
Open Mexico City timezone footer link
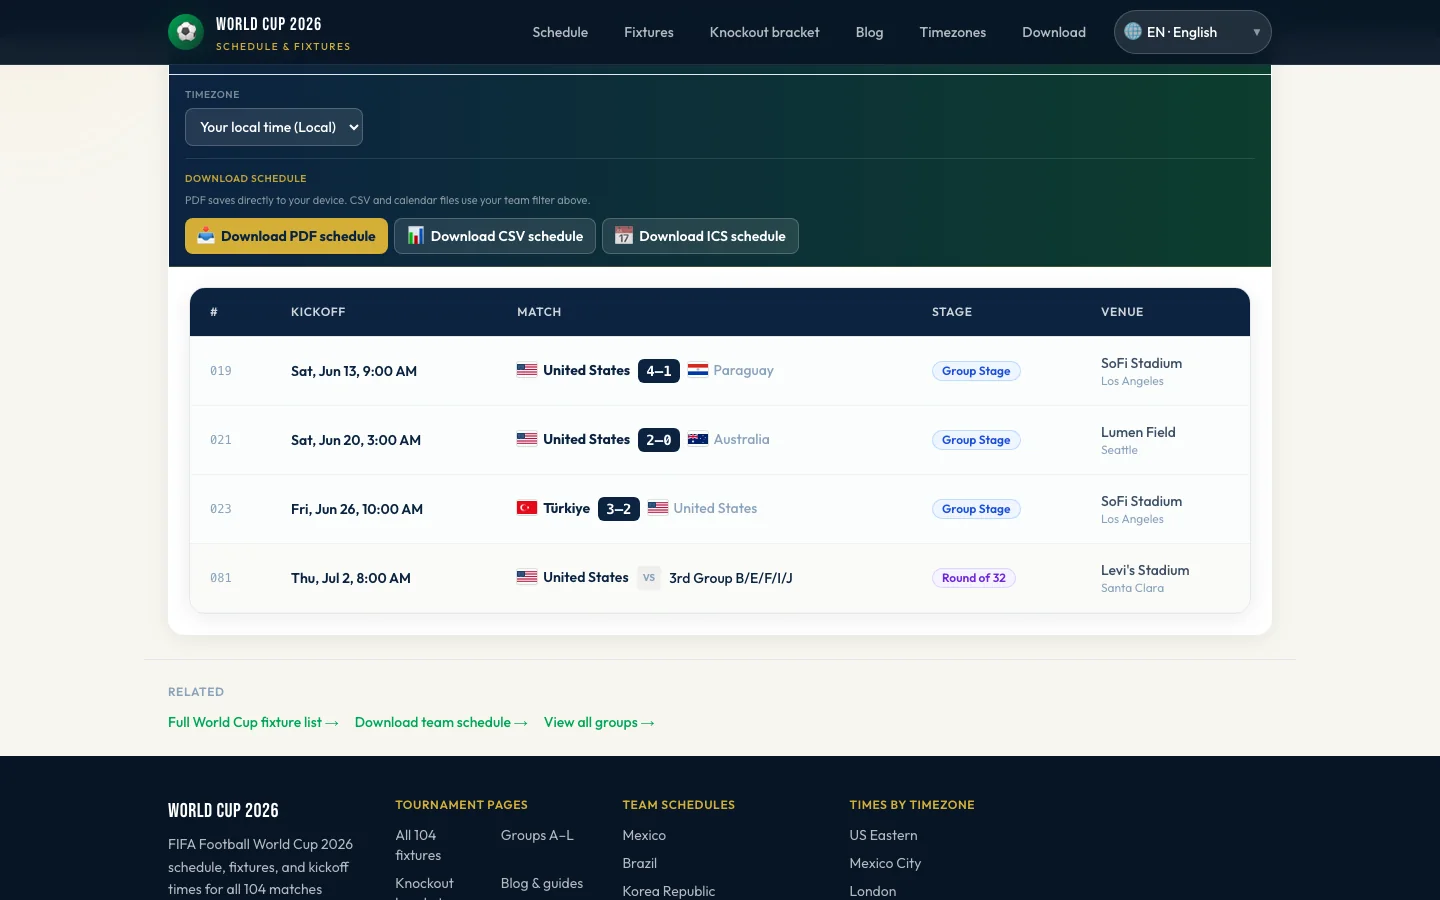coord(886,863)
